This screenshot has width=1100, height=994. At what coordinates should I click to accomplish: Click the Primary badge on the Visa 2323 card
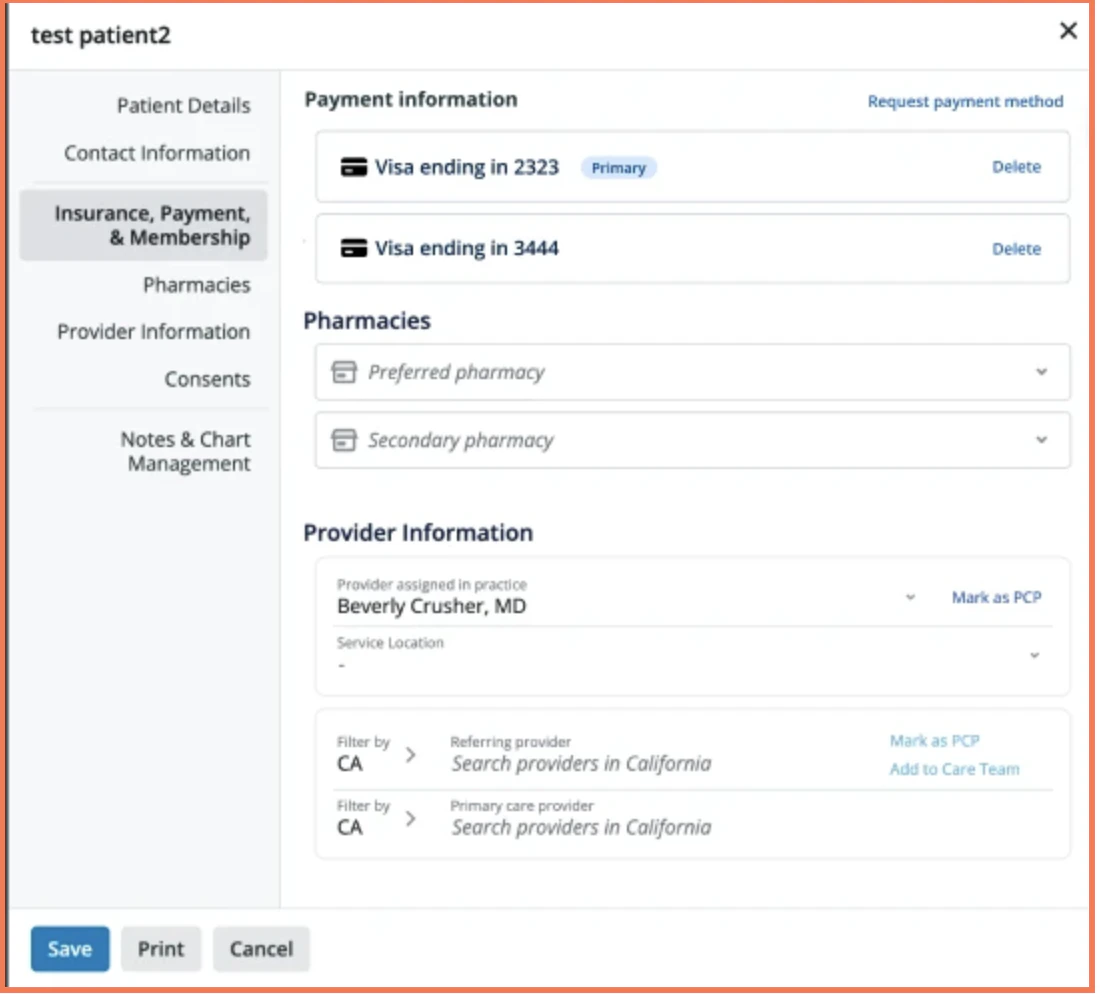click(619, 167)
